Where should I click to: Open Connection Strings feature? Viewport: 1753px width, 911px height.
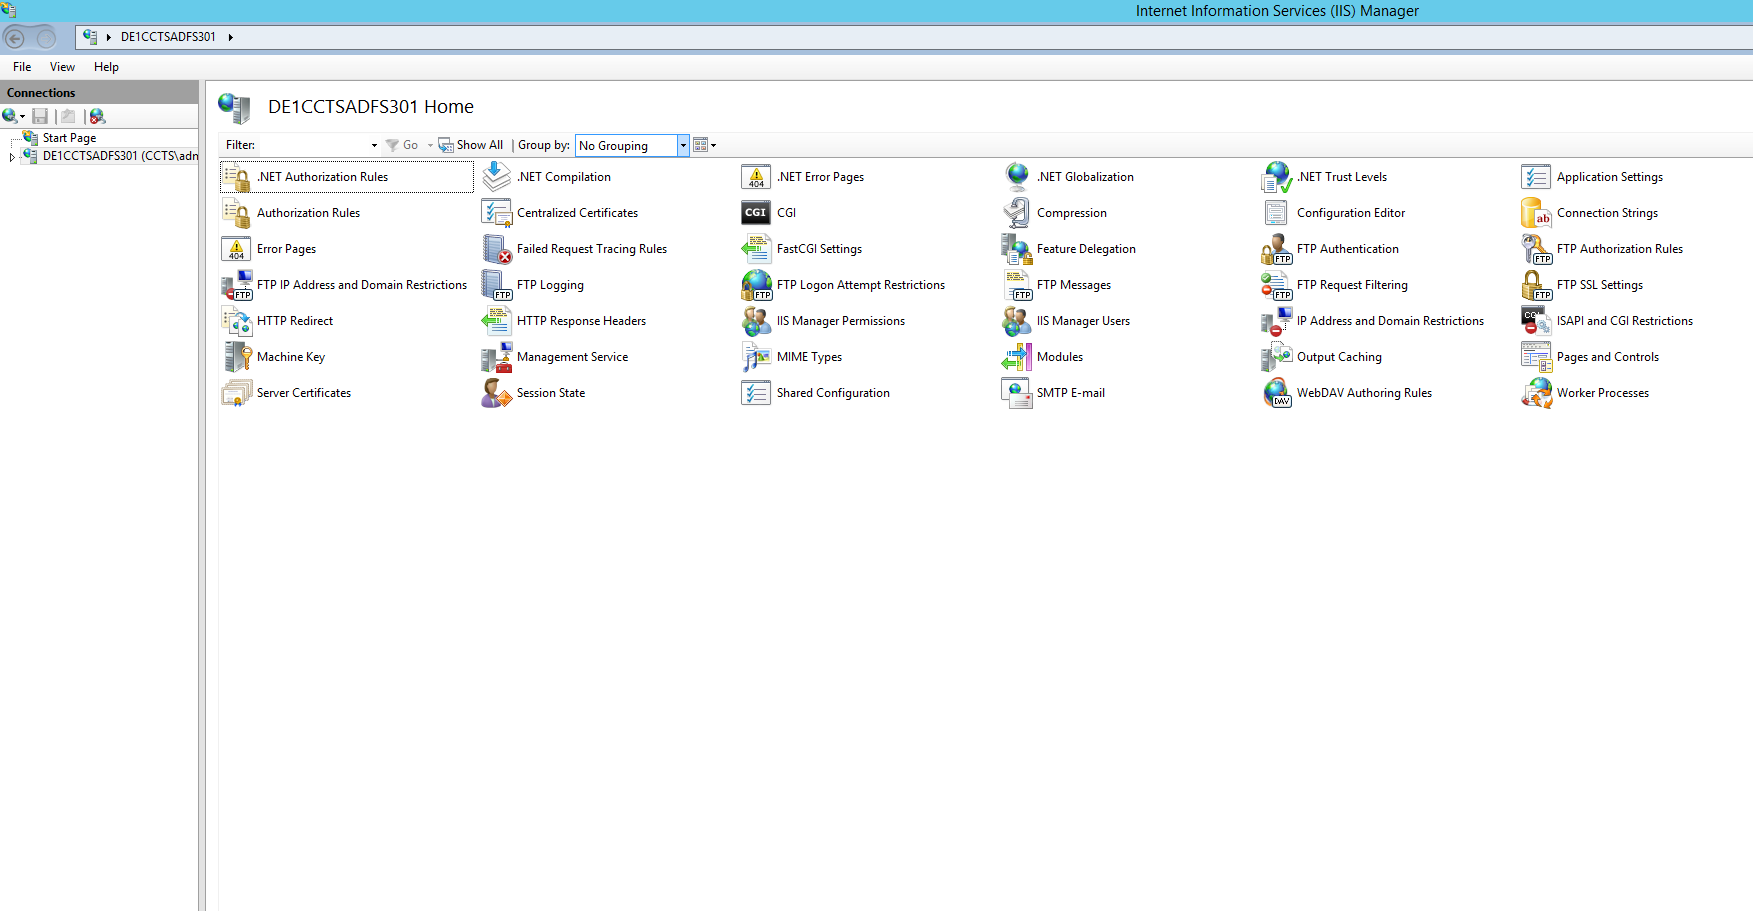pos(1590,213)
